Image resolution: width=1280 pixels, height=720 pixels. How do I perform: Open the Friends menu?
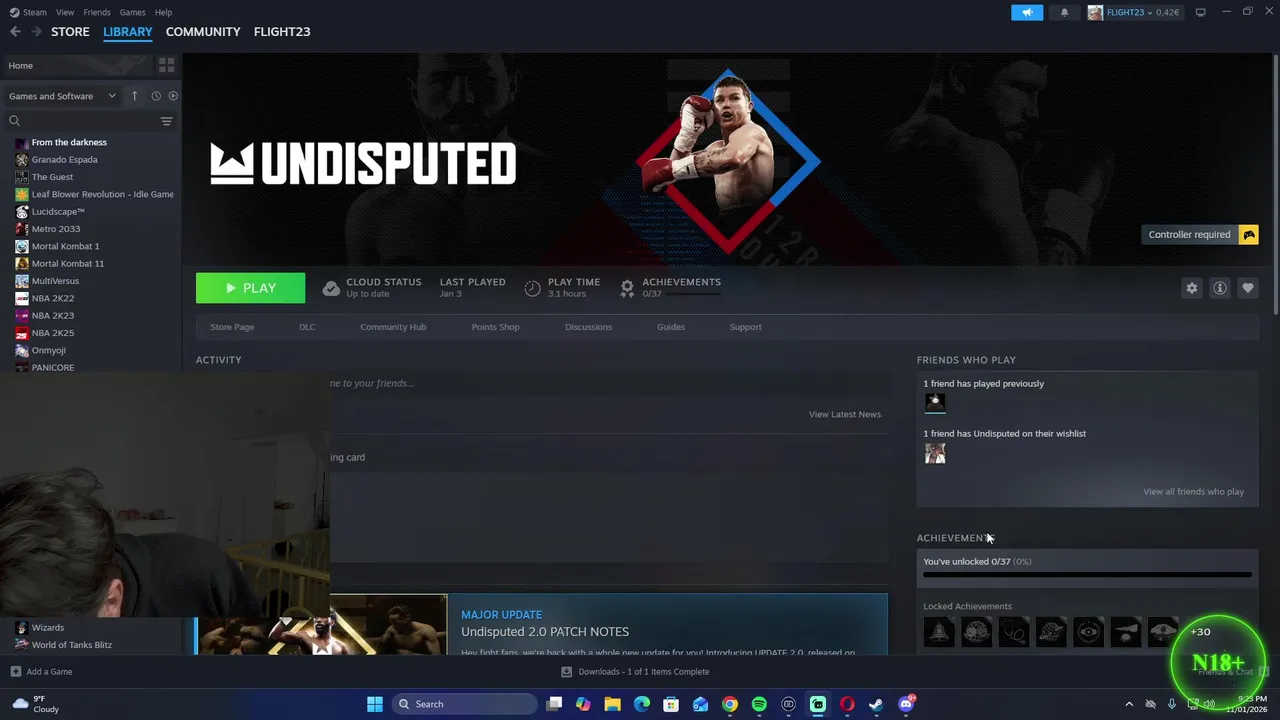point(97,12)
